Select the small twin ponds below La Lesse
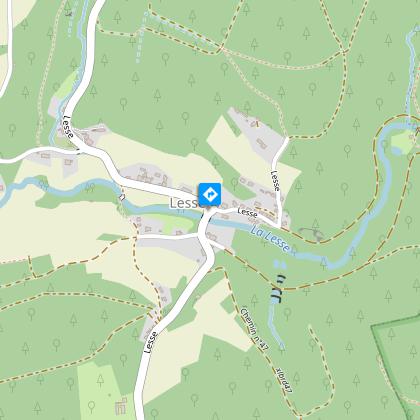420x420 pixels. pos(280,265)
